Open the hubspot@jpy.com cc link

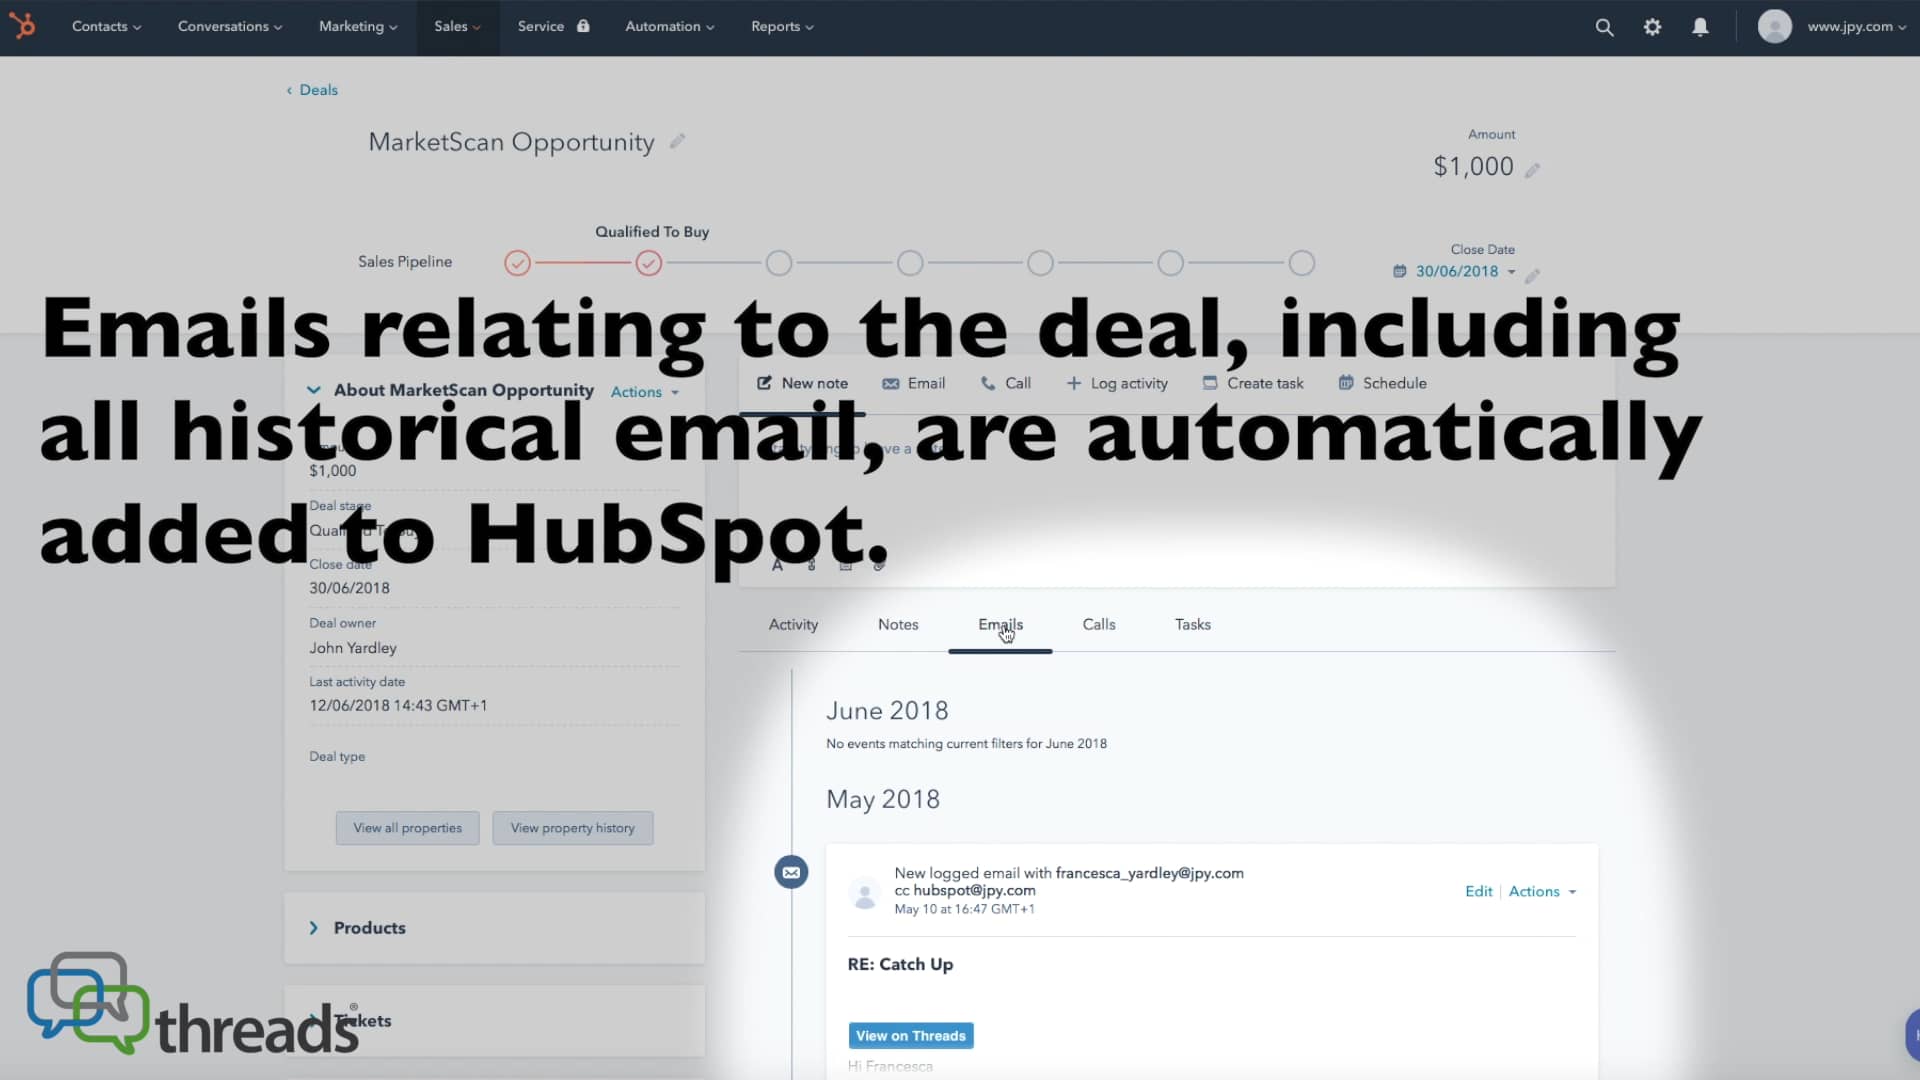pyautogui.click(x=974, y=890)
